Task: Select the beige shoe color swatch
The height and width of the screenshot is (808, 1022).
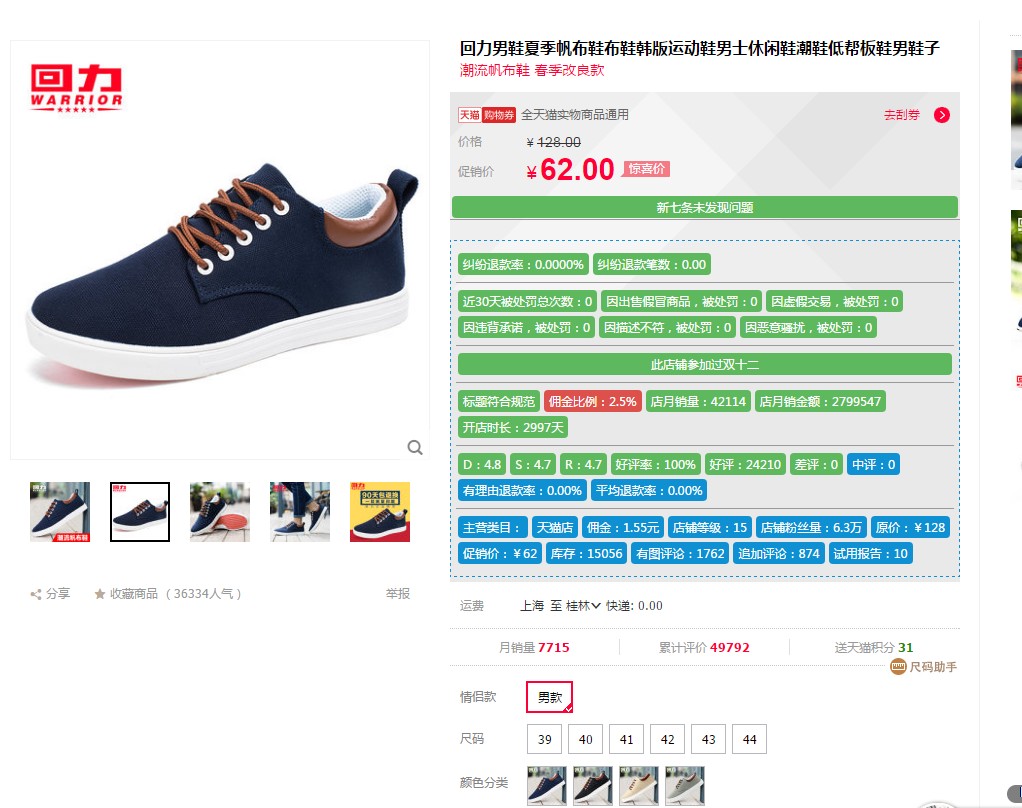Action: 639,786
